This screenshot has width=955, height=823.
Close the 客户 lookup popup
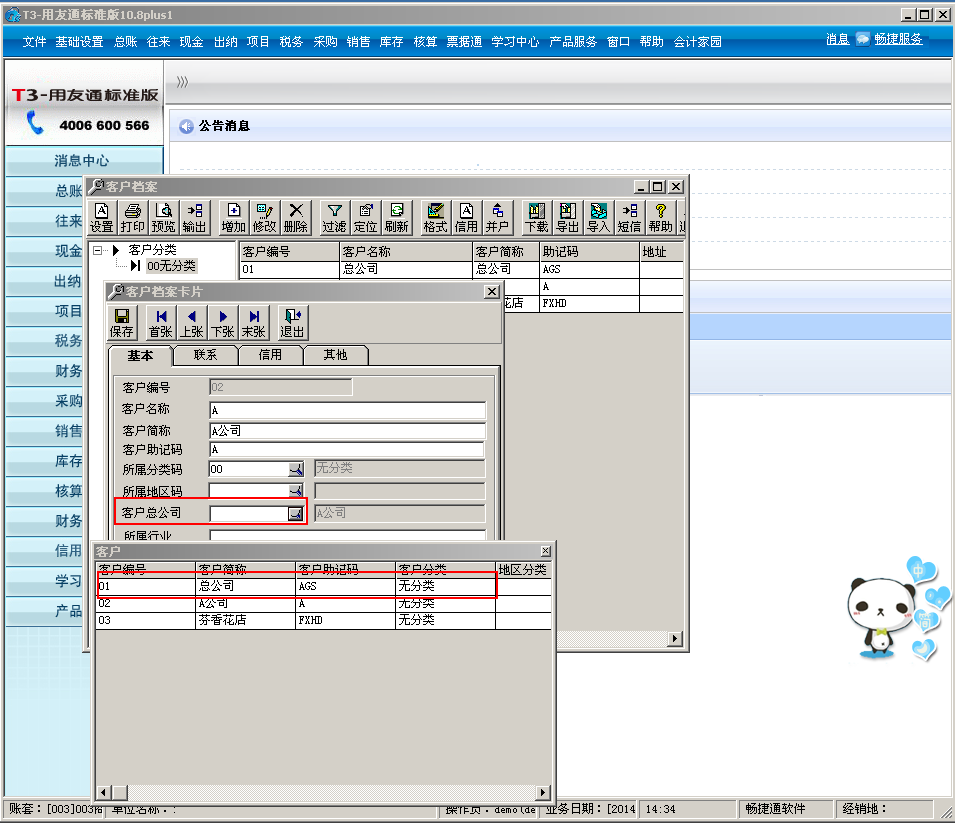click(546, 551)
